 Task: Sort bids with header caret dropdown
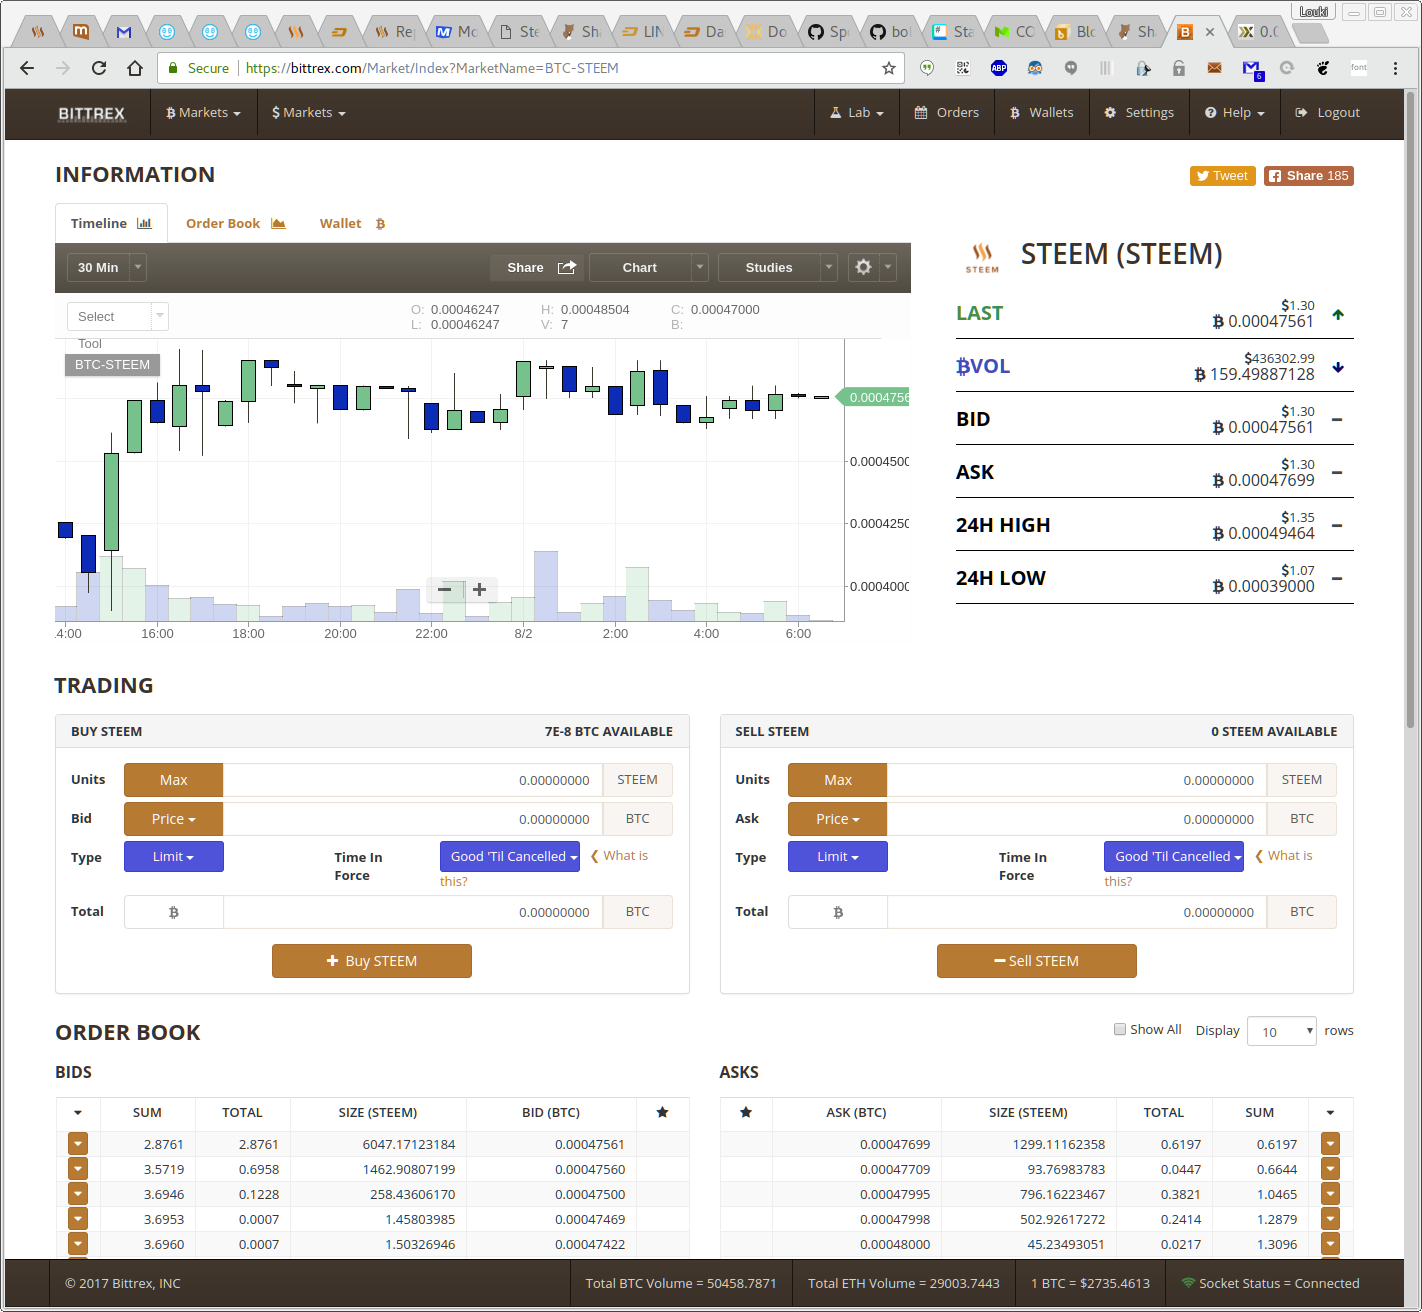(78, 1112)
